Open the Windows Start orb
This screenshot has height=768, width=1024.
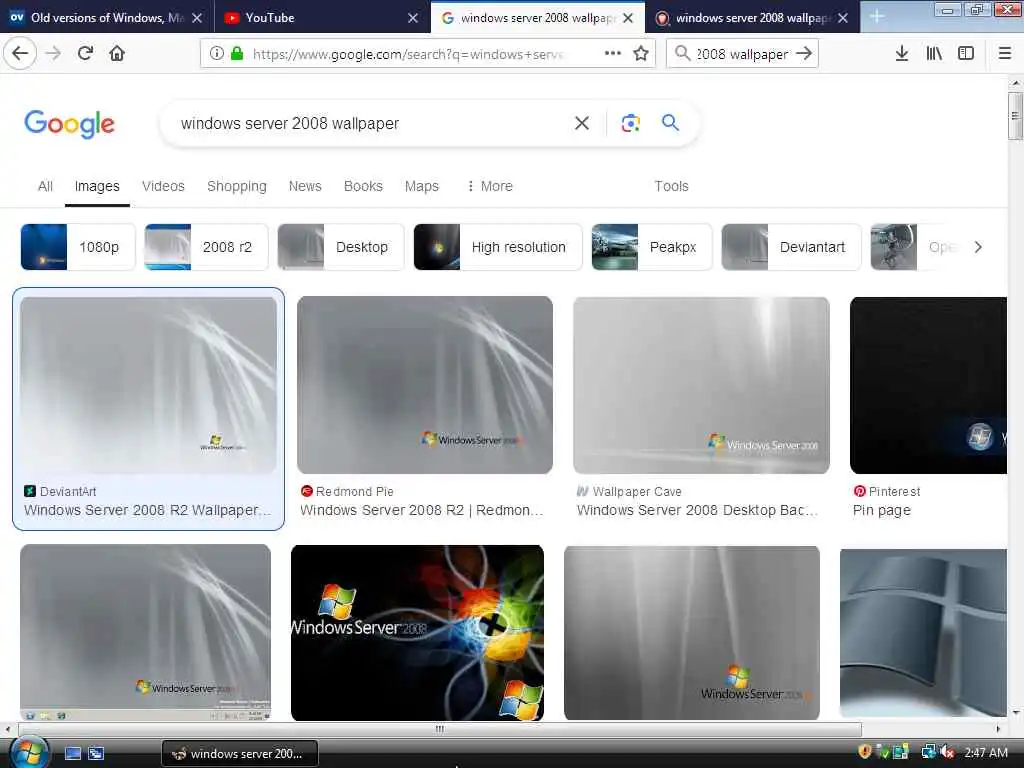28,752
